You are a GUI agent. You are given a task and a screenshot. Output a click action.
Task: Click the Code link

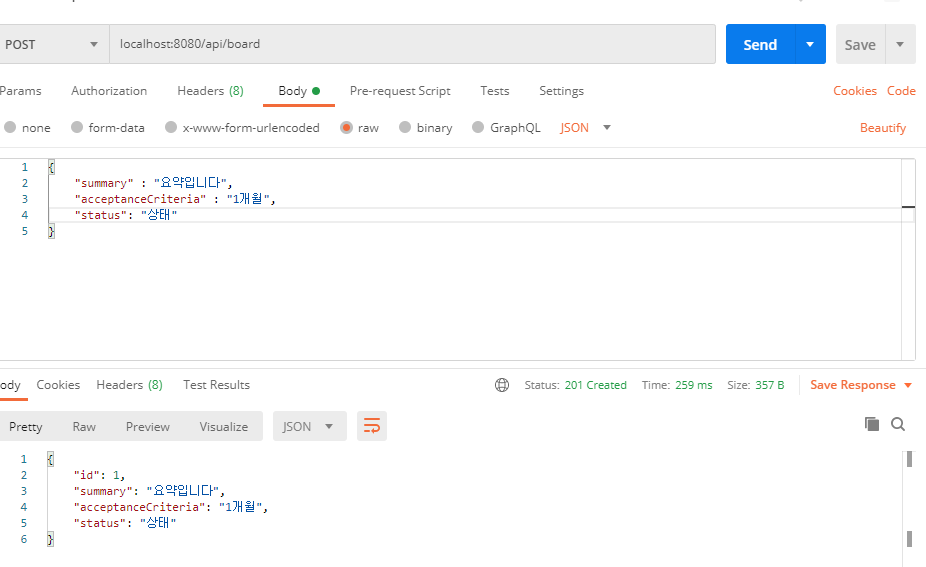(x=901, y=91)
